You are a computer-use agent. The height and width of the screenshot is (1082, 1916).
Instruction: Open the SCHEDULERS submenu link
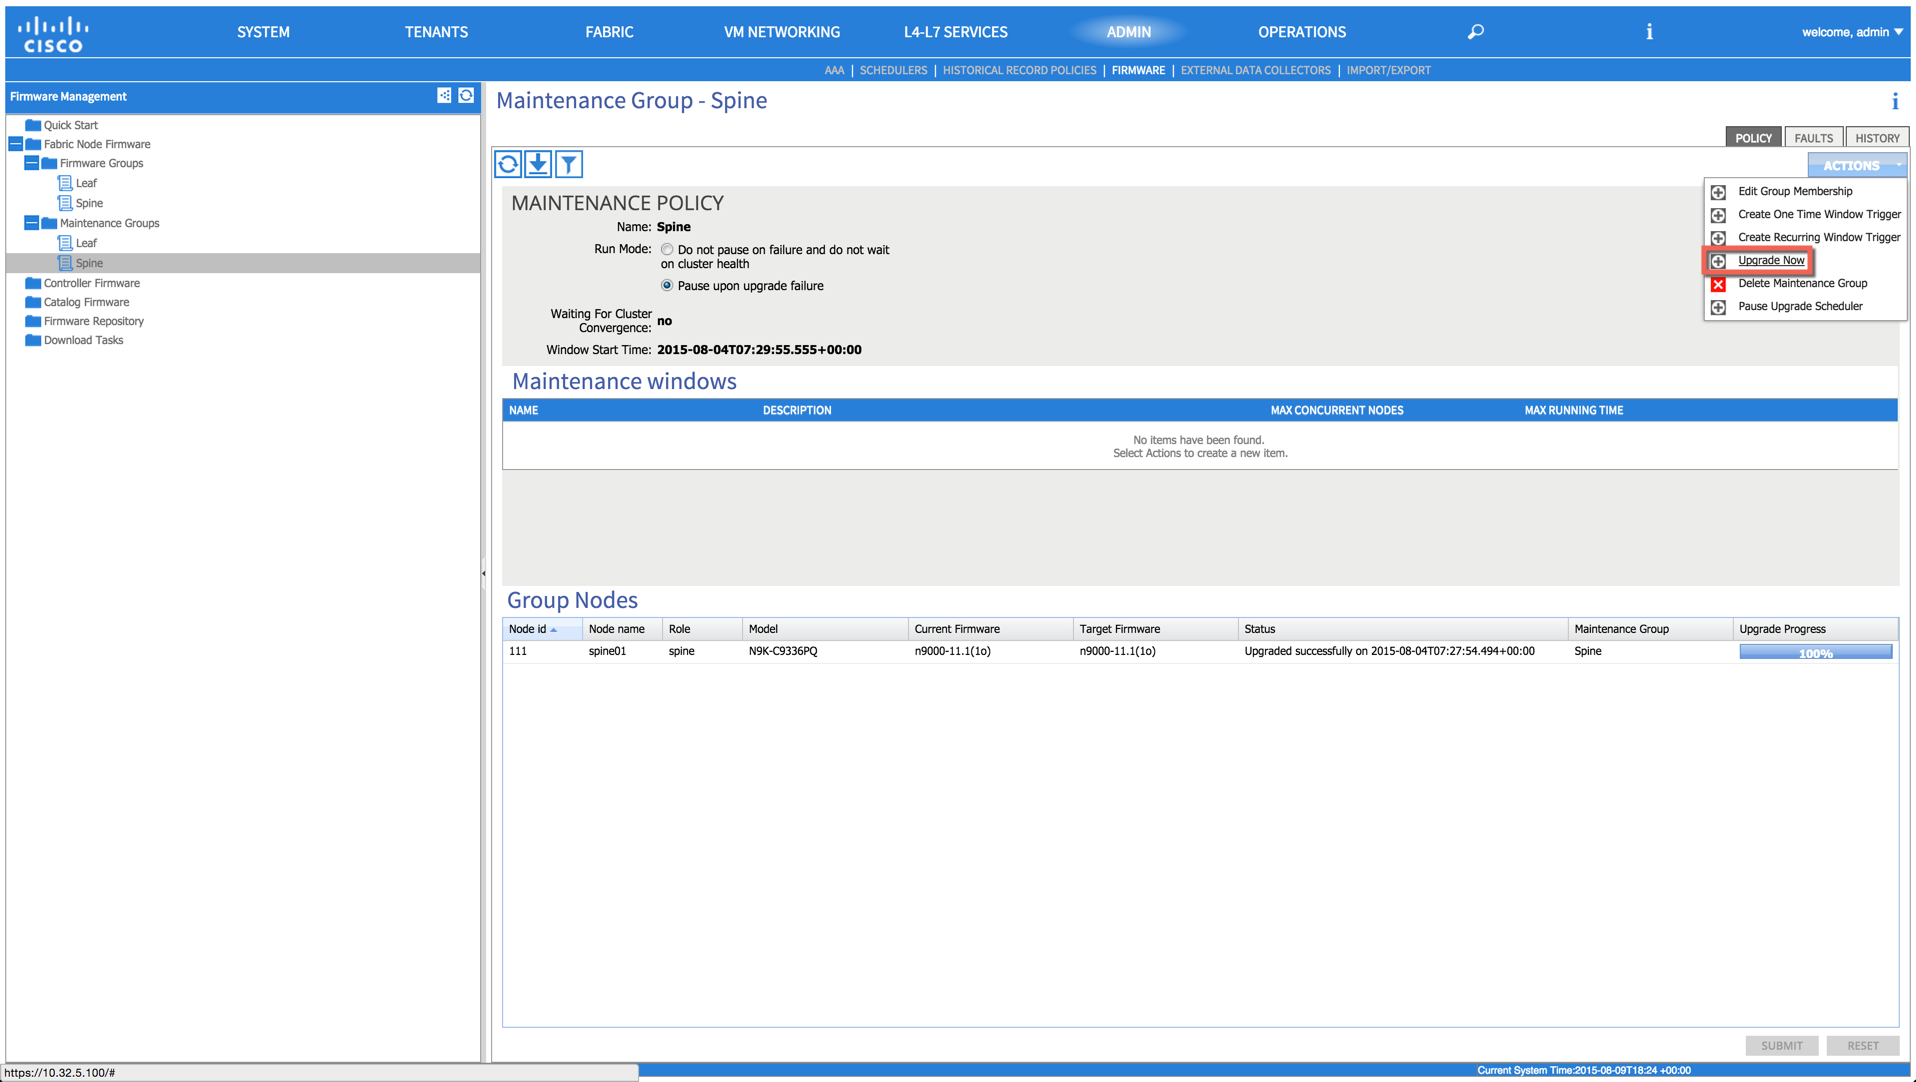(x=893, y=70)
